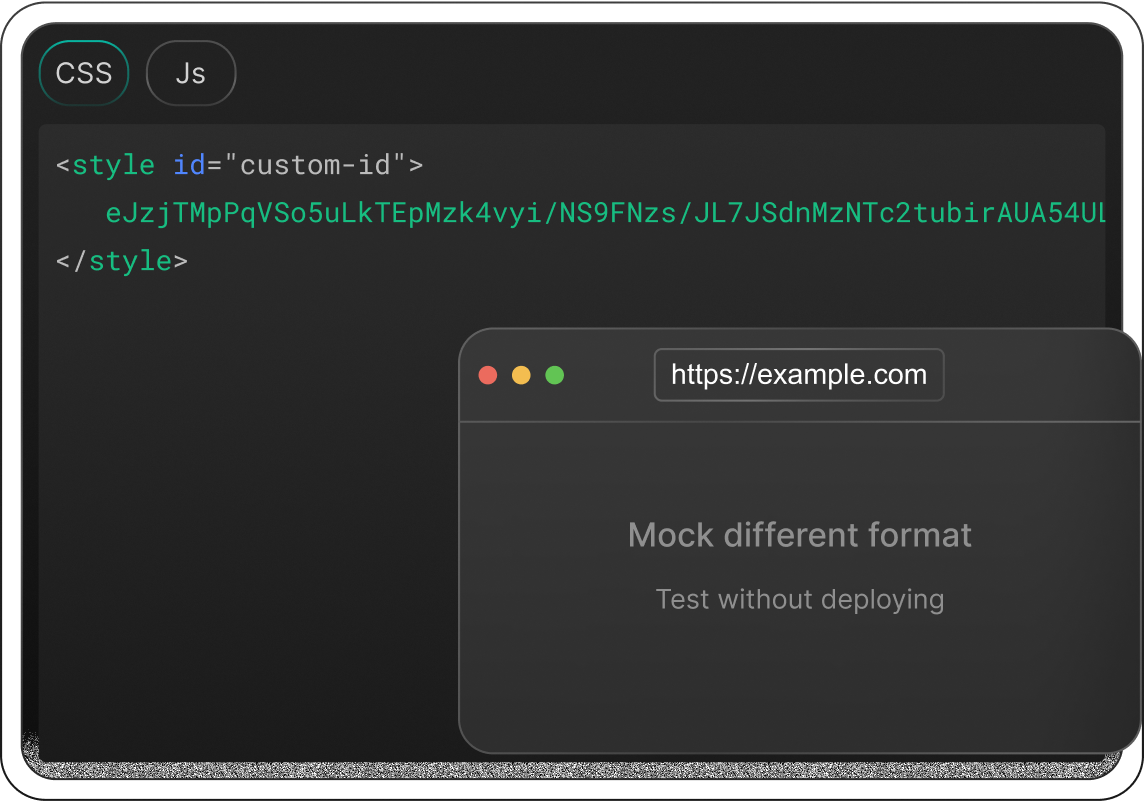Click the red close dot in the browser mockup
1144x801 pixels.
[487, 375]
